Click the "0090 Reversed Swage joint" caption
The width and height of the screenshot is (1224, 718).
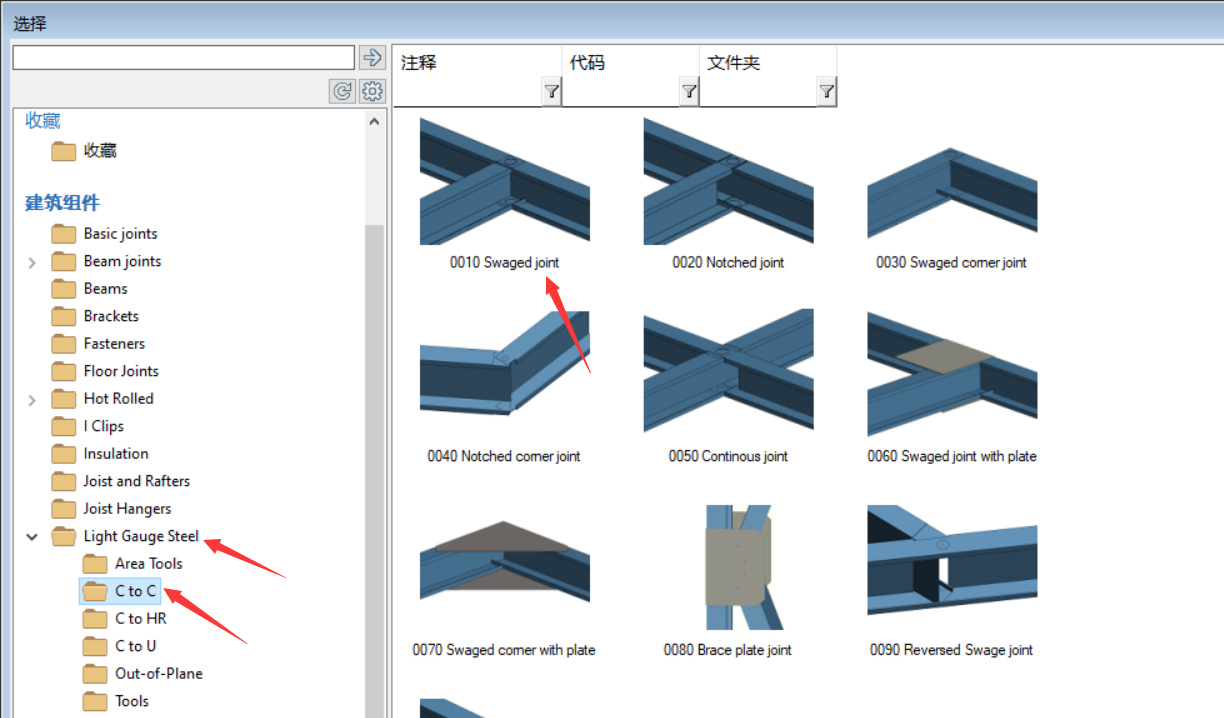(x=951, y=651)
